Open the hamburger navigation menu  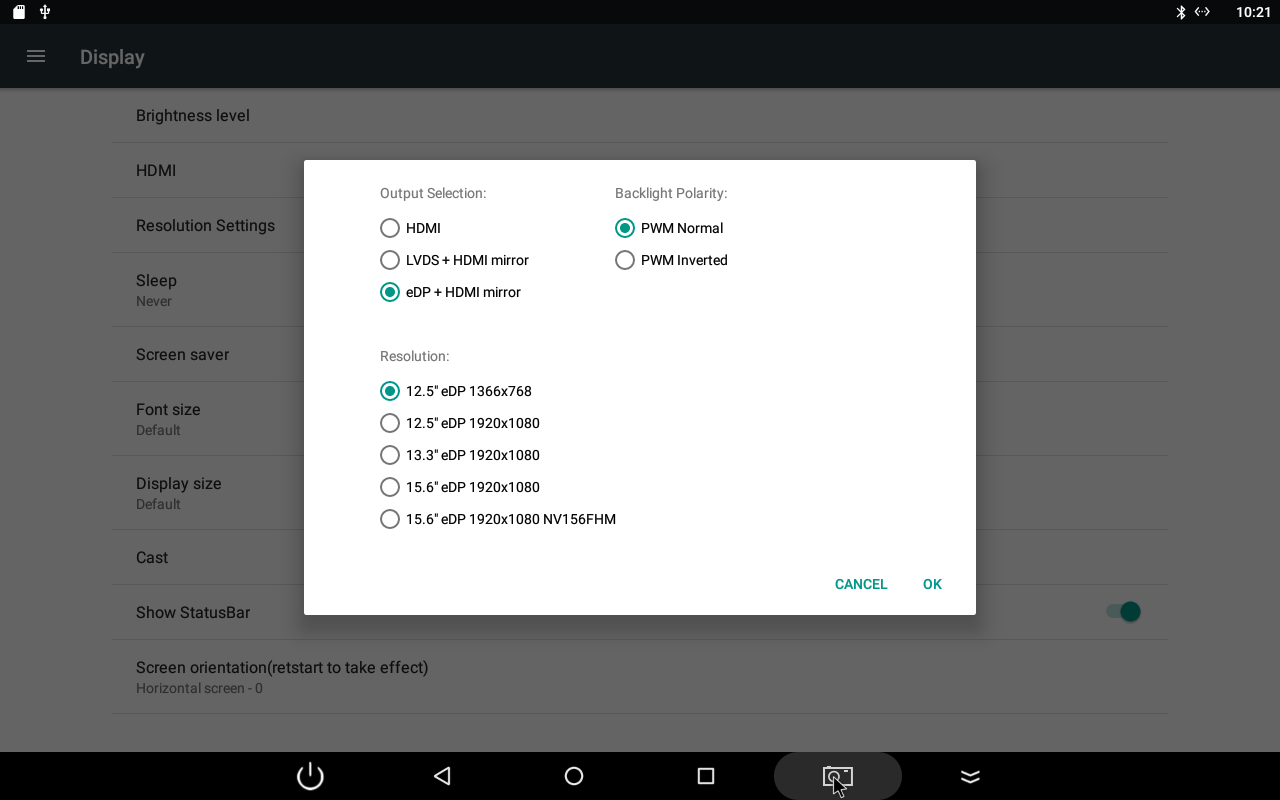click(36, 57)
